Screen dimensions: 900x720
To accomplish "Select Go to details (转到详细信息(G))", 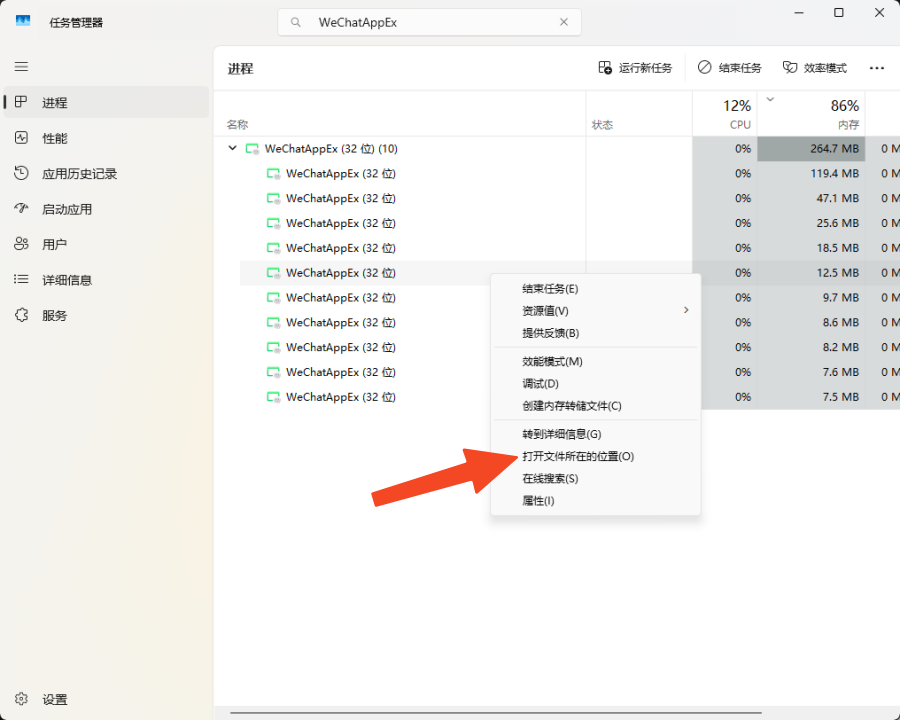I will click(596, 434).
